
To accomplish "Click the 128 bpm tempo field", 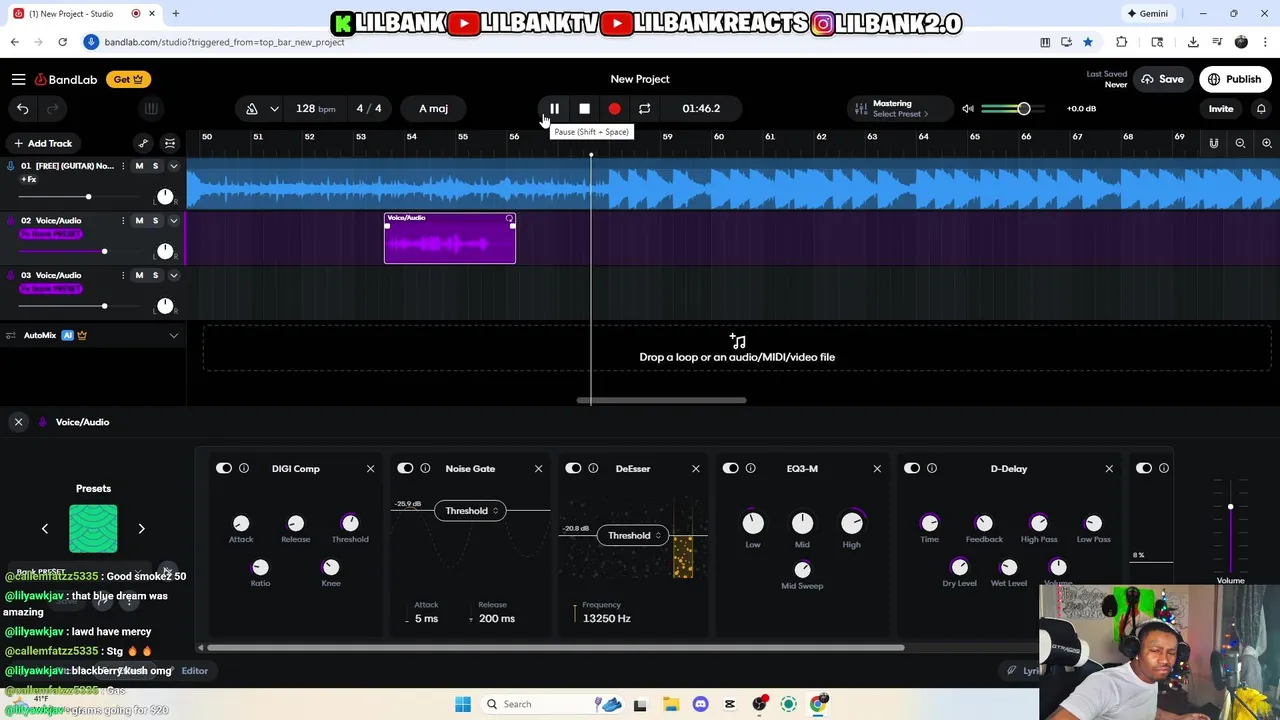I will (315, 108).
